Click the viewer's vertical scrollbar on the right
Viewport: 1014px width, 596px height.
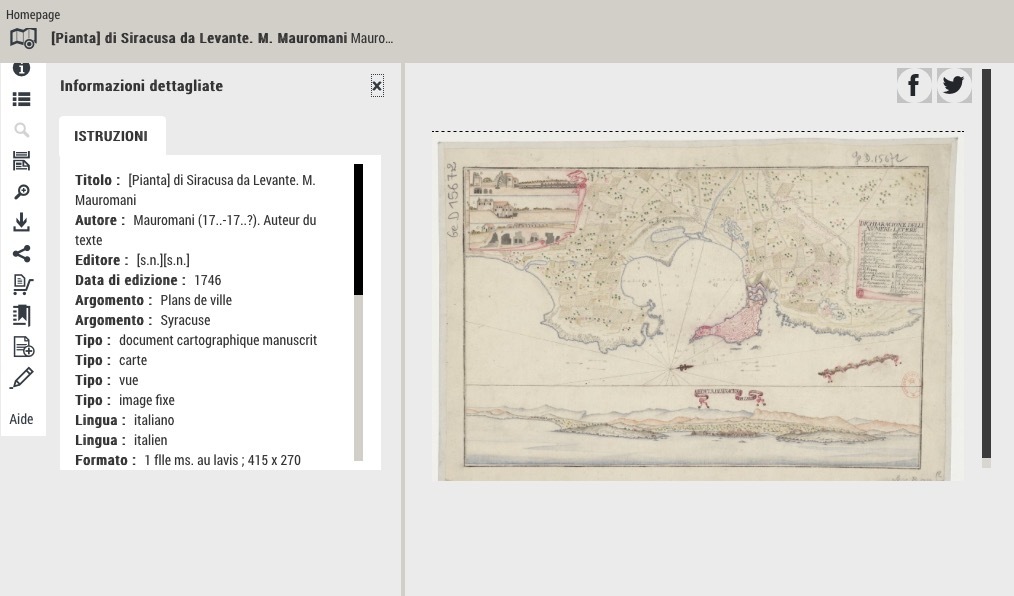986,264
